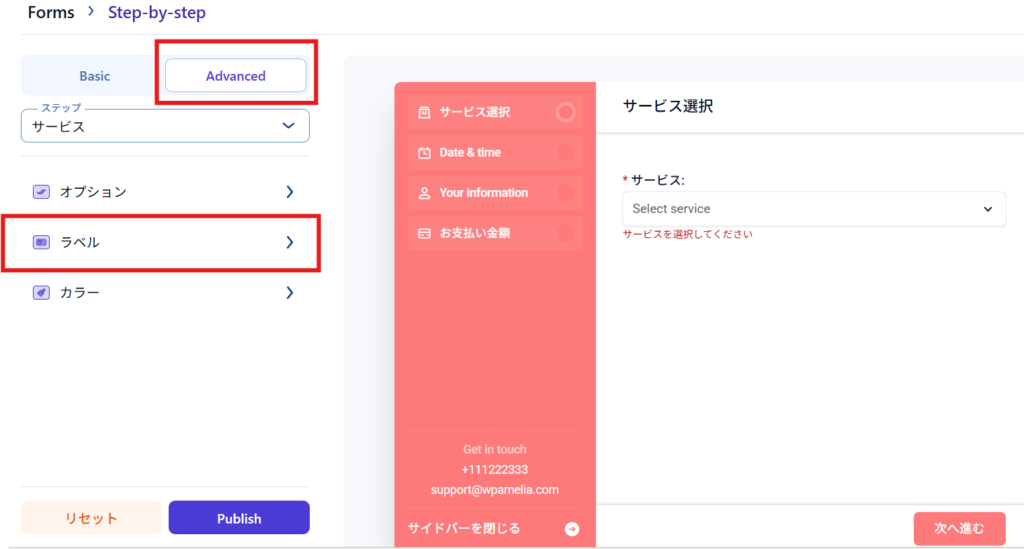Go to Forms in the breadcrumb
1024x549 pixels.
pyautogui.click(x=51, y=13)
